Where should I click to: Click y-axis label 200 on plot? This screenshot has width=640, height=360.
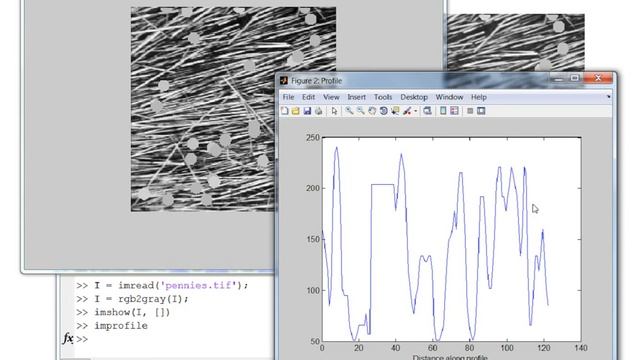click(313, 189)
